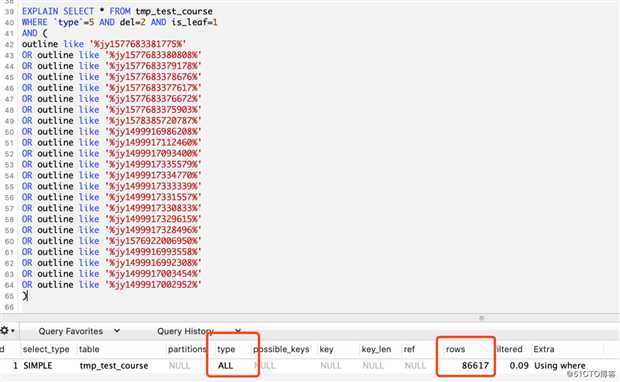This screenshot has height=382, width=620.
Task: Click the 'AND (' line 41
Action: (34, 33)
